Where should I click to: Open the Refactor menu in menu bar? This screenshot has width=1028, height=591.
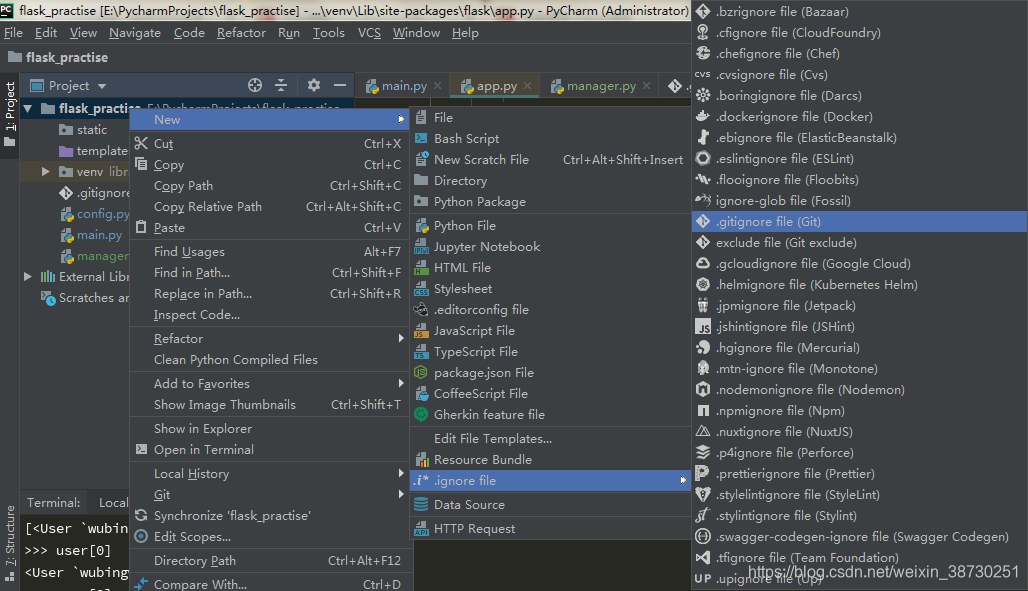[241, 33]
